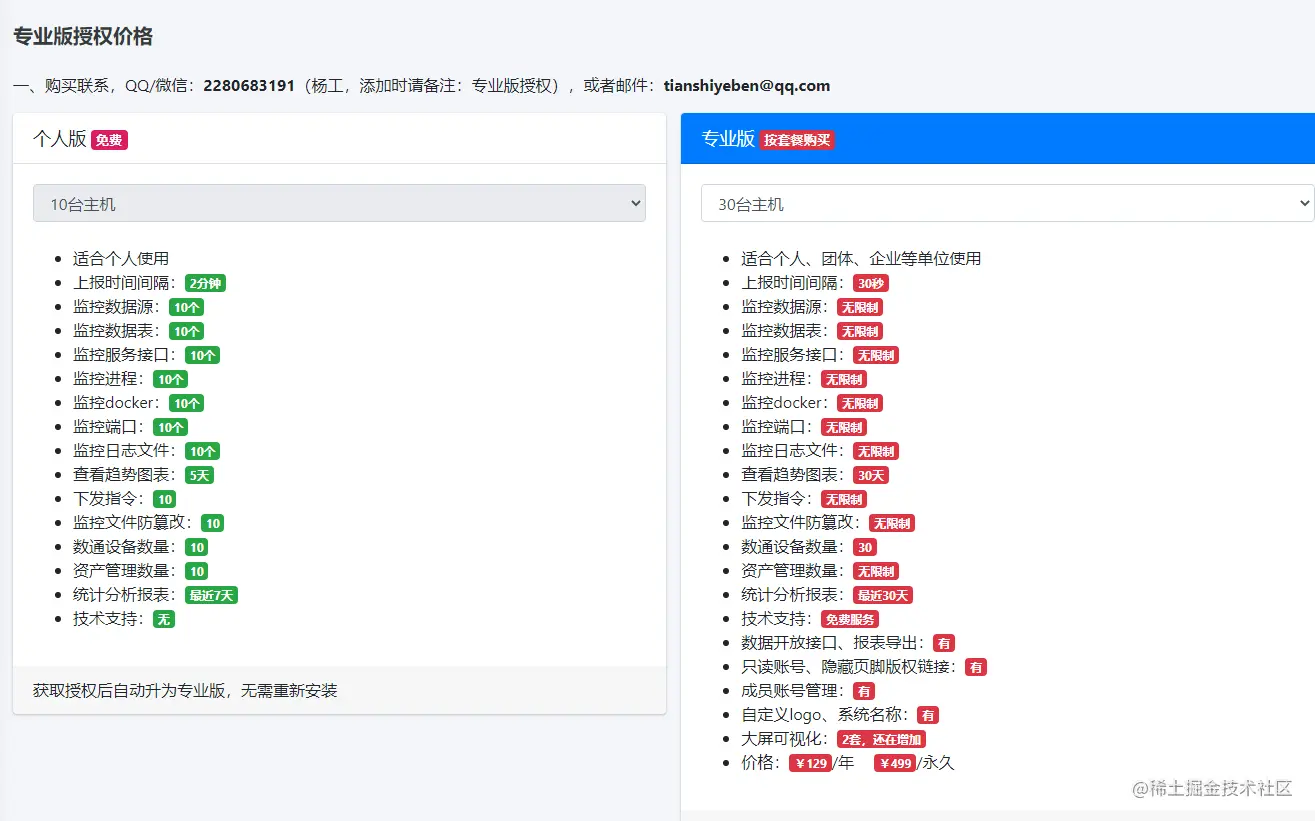Click the 10个 badge beside 监控数据表
This screenshot has width=1315, height=821.
coord(186,331)
